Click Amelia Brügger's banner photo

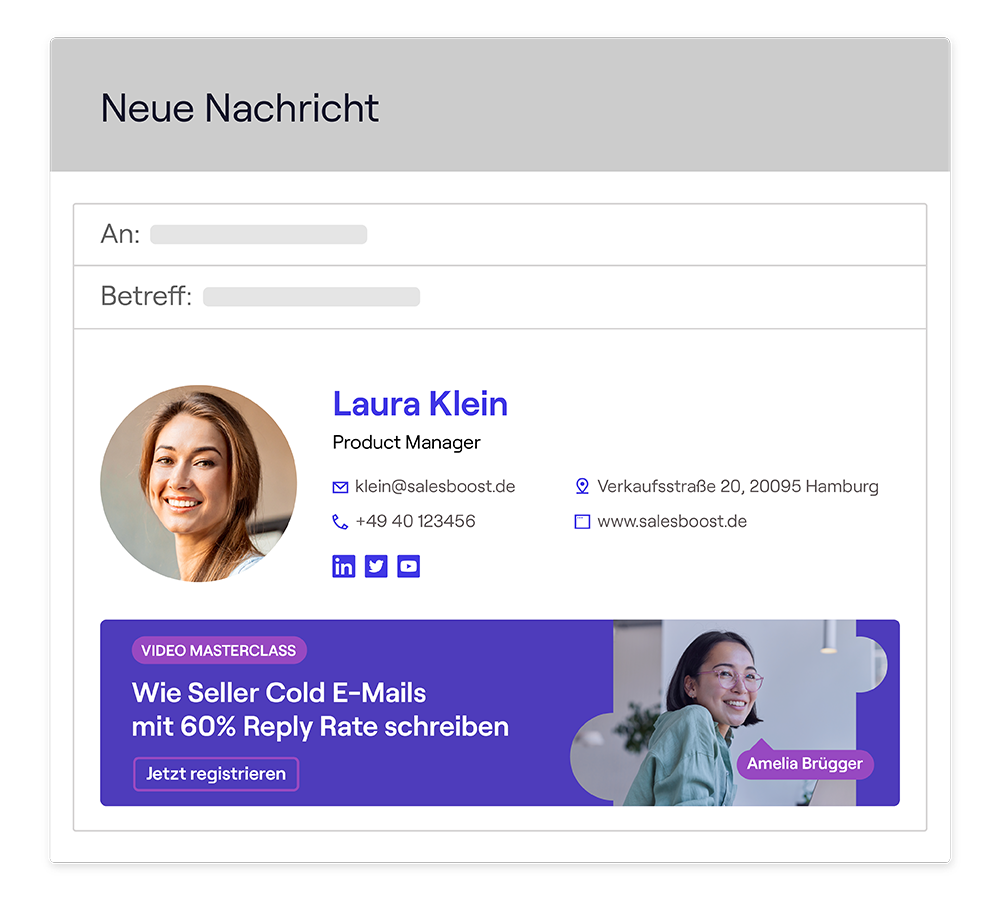pyautogui.click(x=733, y=712)
